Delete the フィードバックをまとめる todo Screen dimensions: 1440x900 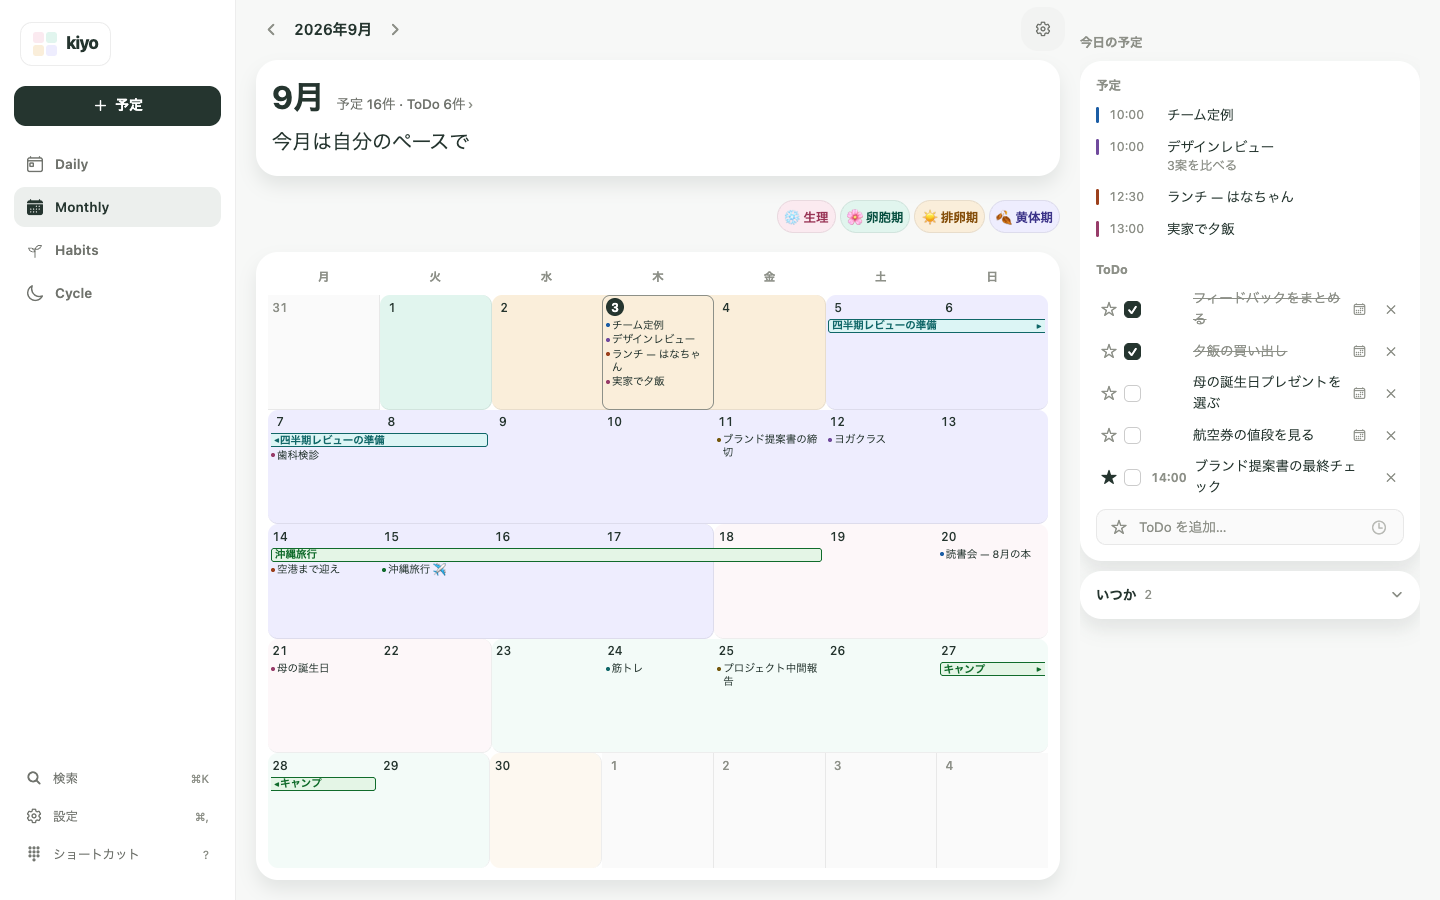click(1391, 309)
